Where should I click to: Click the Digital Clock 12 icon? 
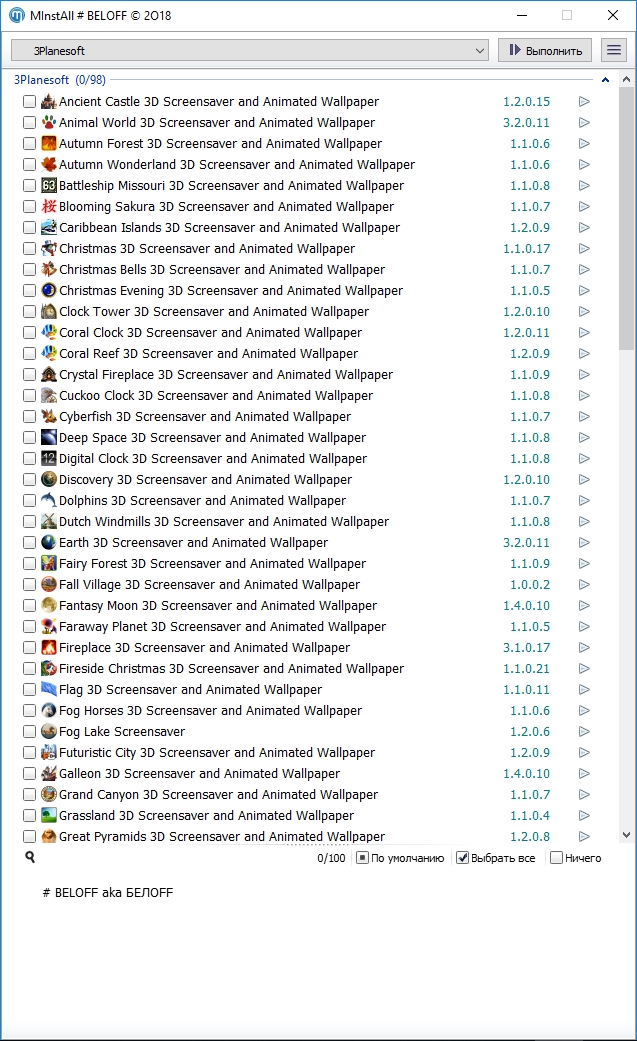[x=48, y=458]
